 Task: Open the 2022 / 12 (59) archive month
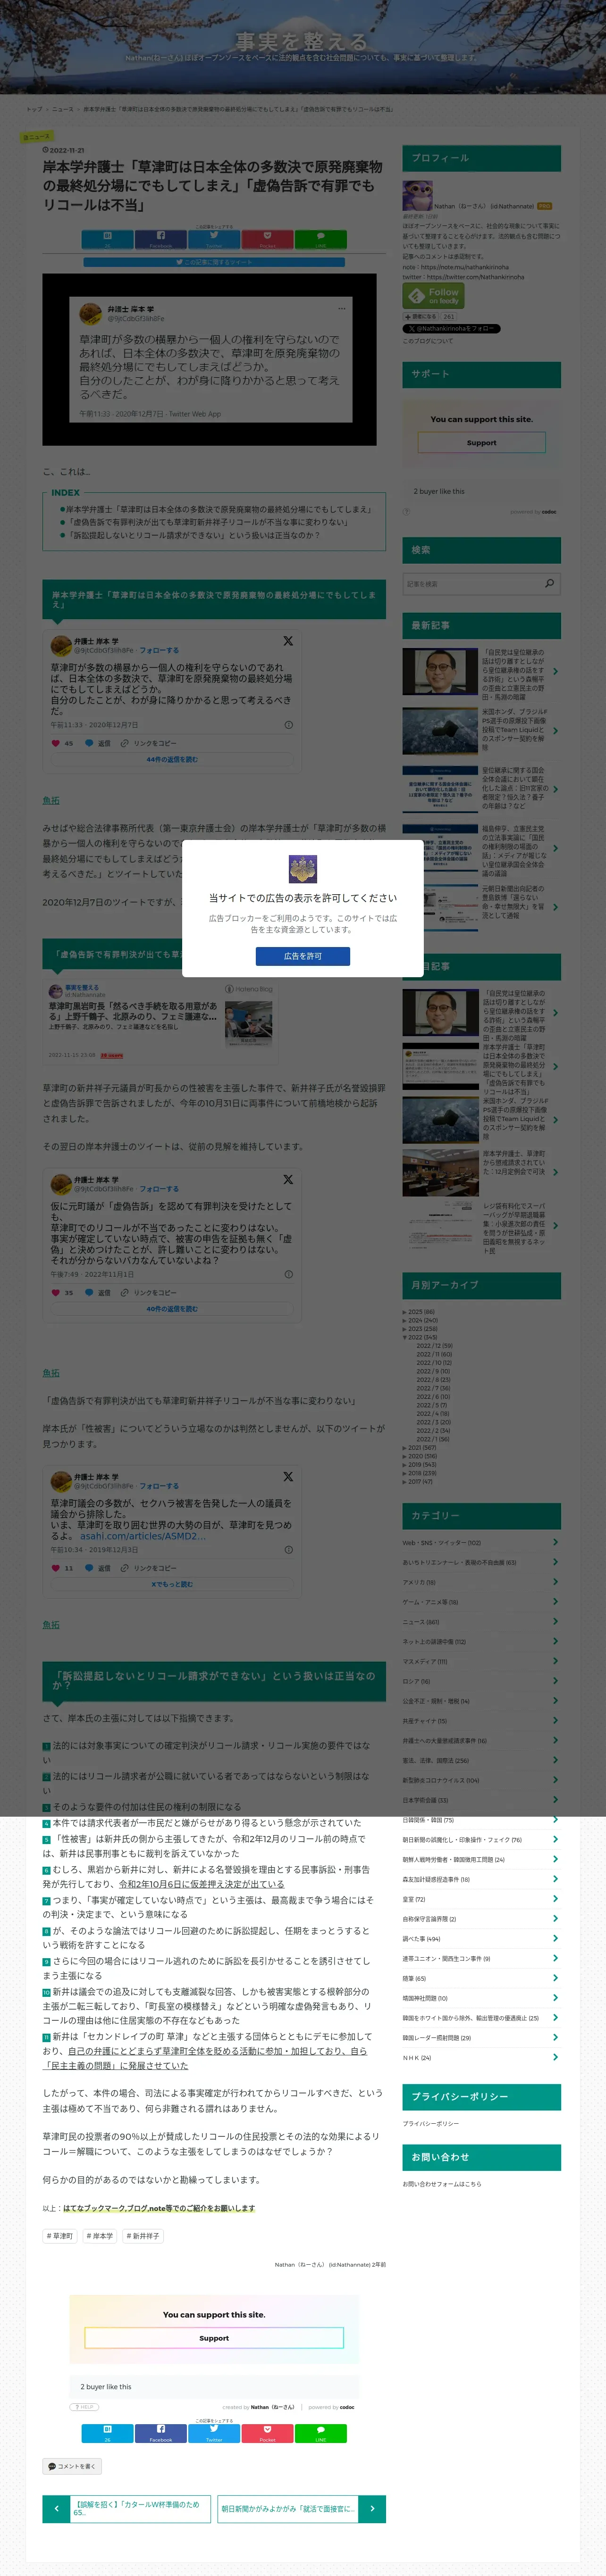pyautogui.click(x=434, y=1345)
